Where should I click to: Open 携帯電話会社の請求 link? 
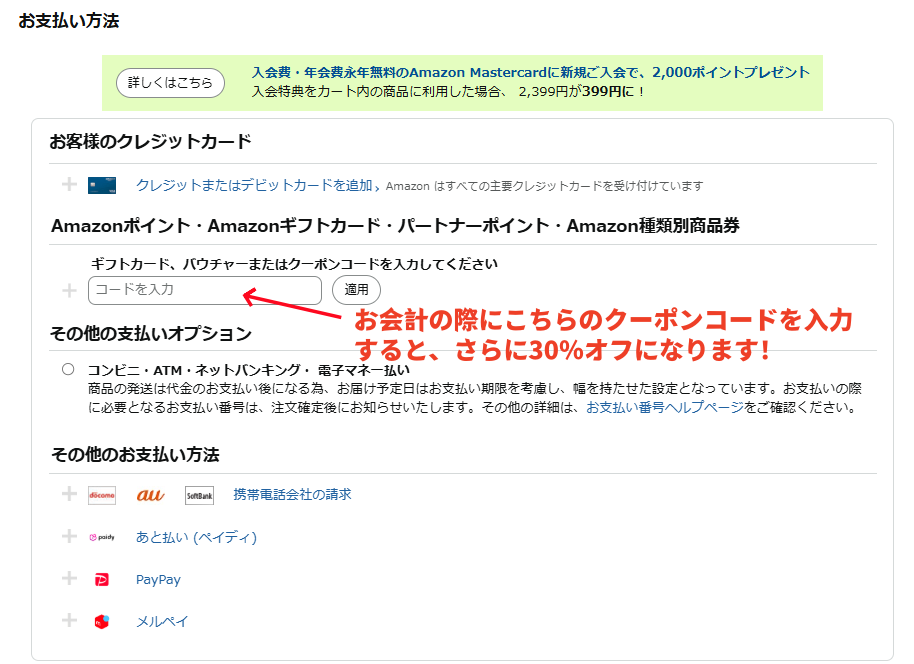tap(293, 494)
